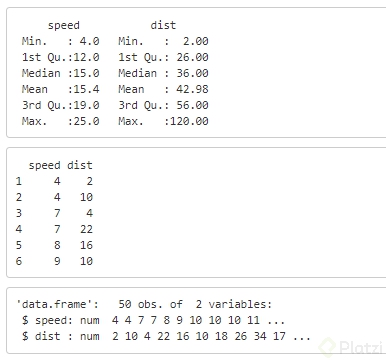
Task: Select row 1 of the head table
Action: coord(54,181)
